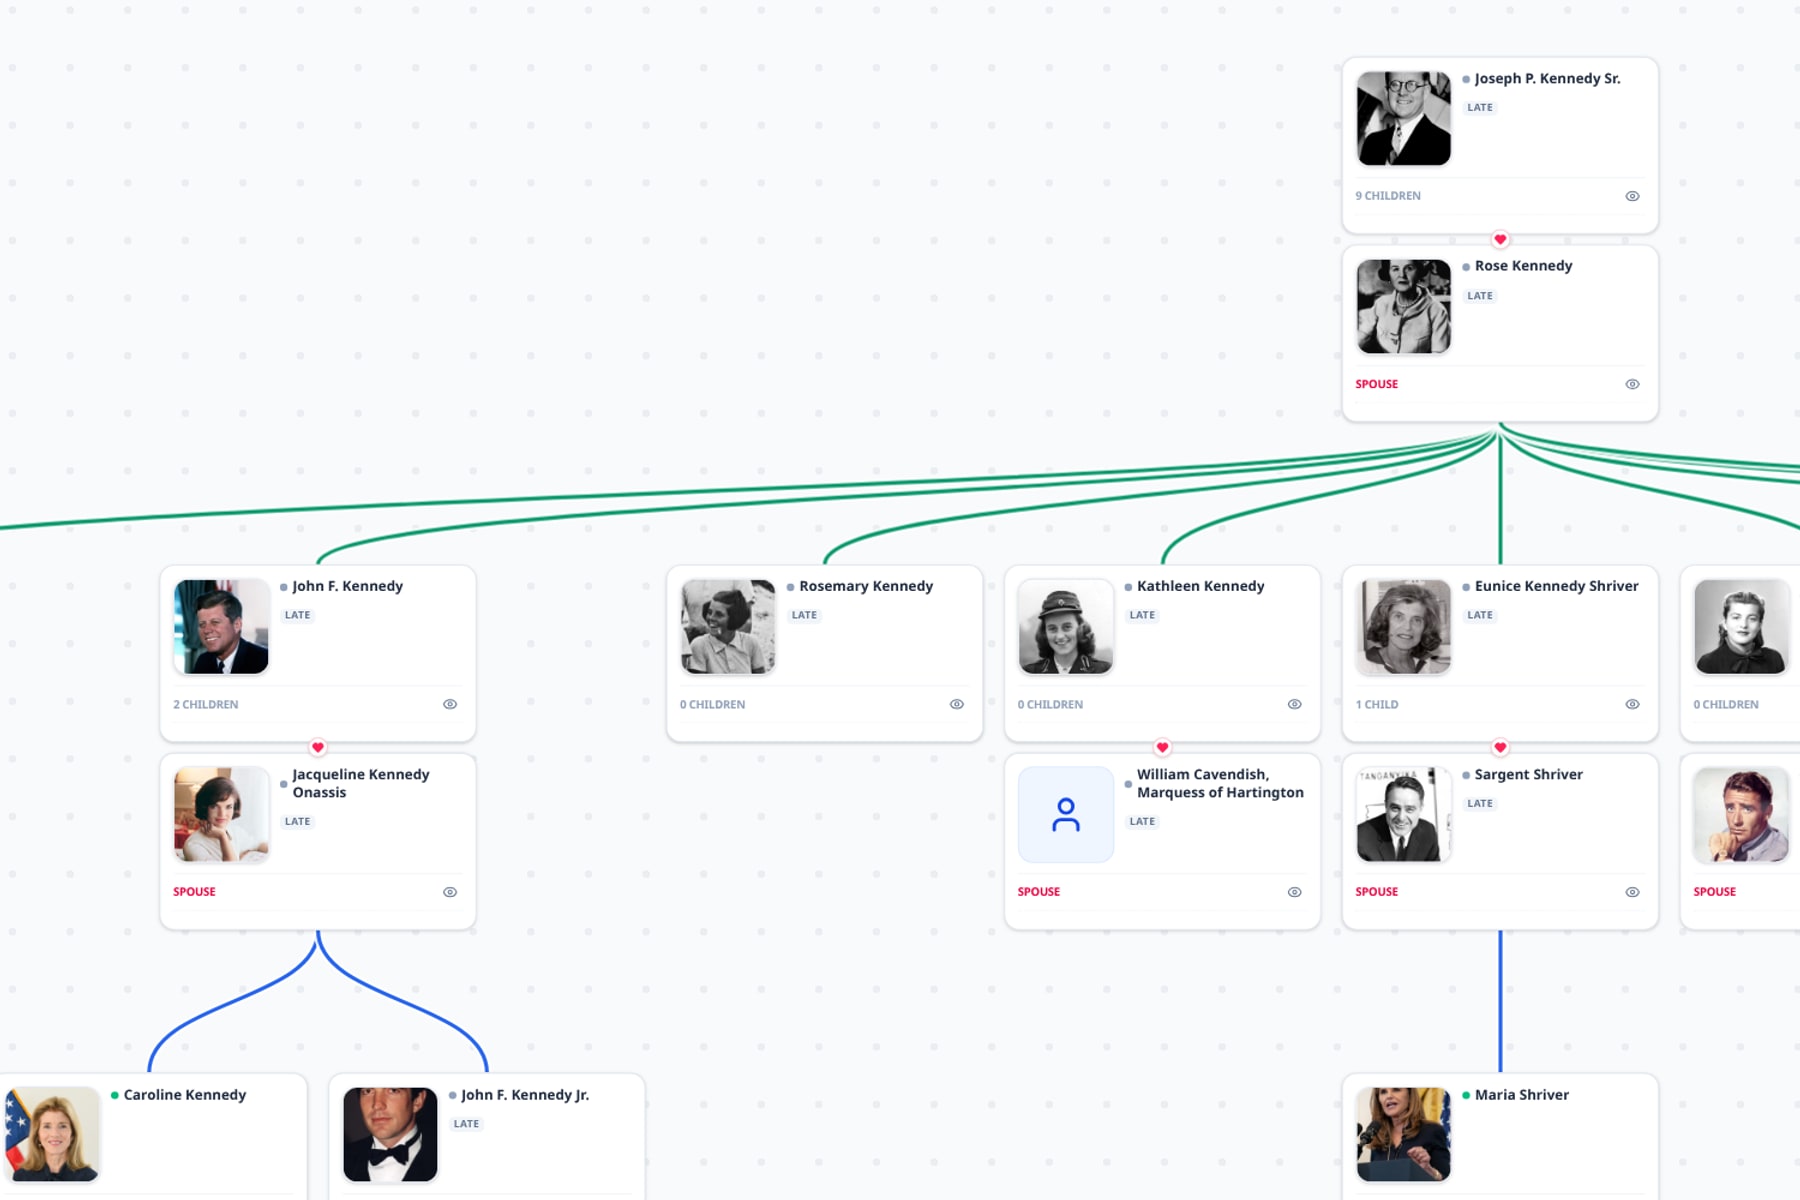
Task: Open Caroline Kennedy's name link
Action: 185,1095
